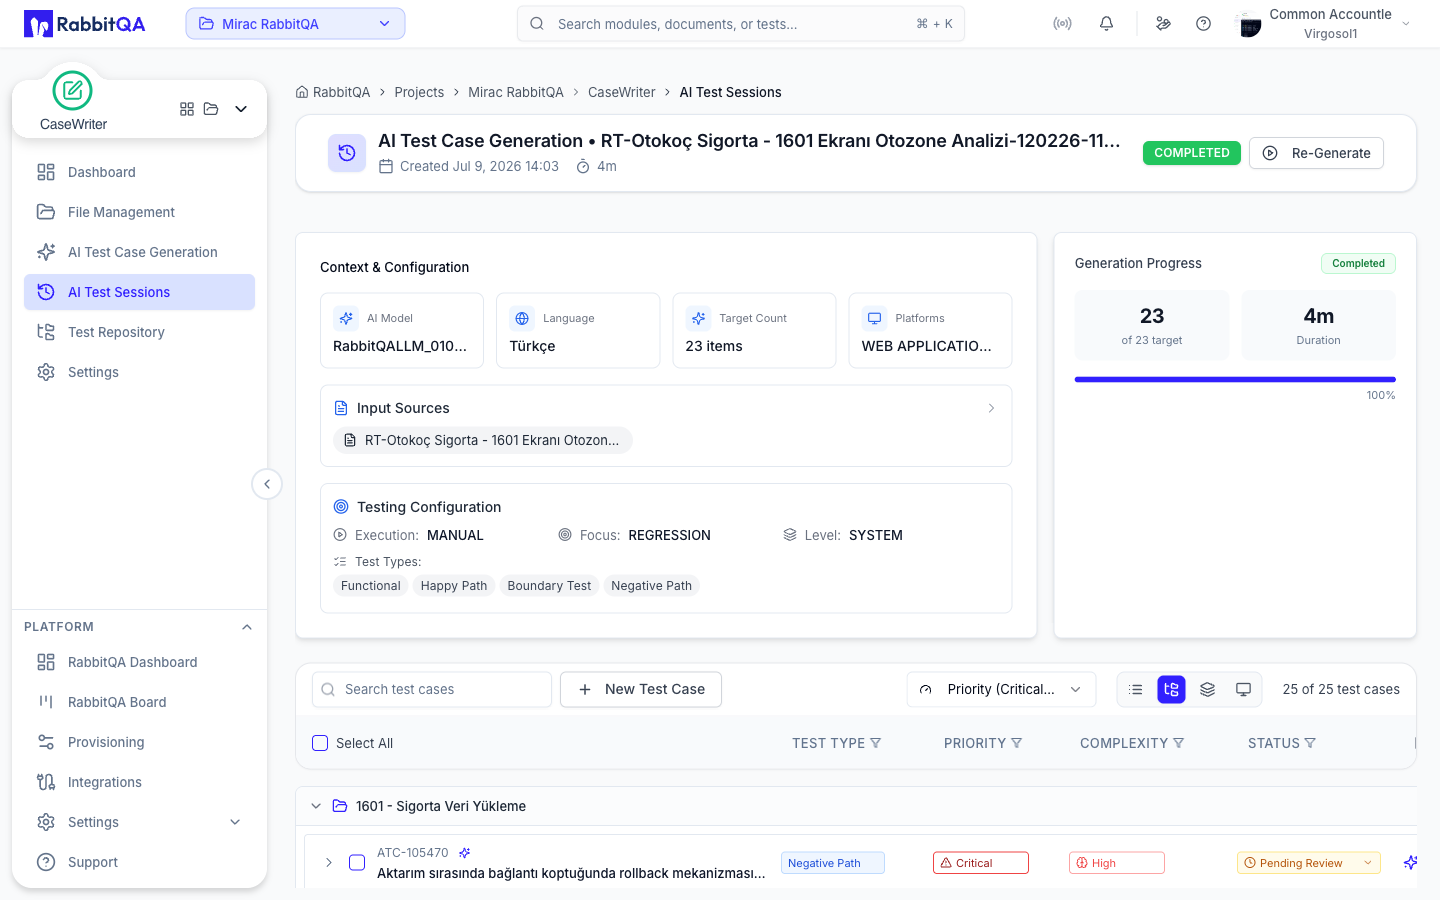Expand the Input Sources section
Screen dimensions: 1440x900
click(991, 408)
